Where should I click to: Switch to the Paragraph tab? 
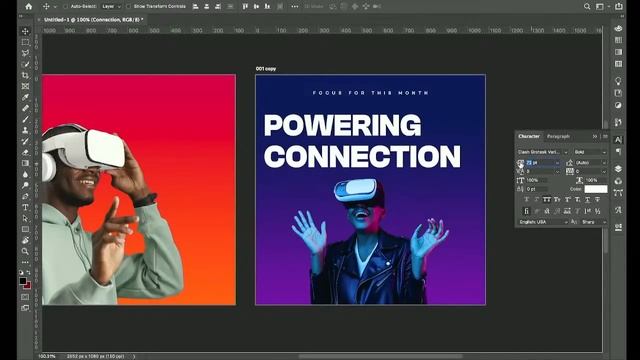[x=558, y=136]
